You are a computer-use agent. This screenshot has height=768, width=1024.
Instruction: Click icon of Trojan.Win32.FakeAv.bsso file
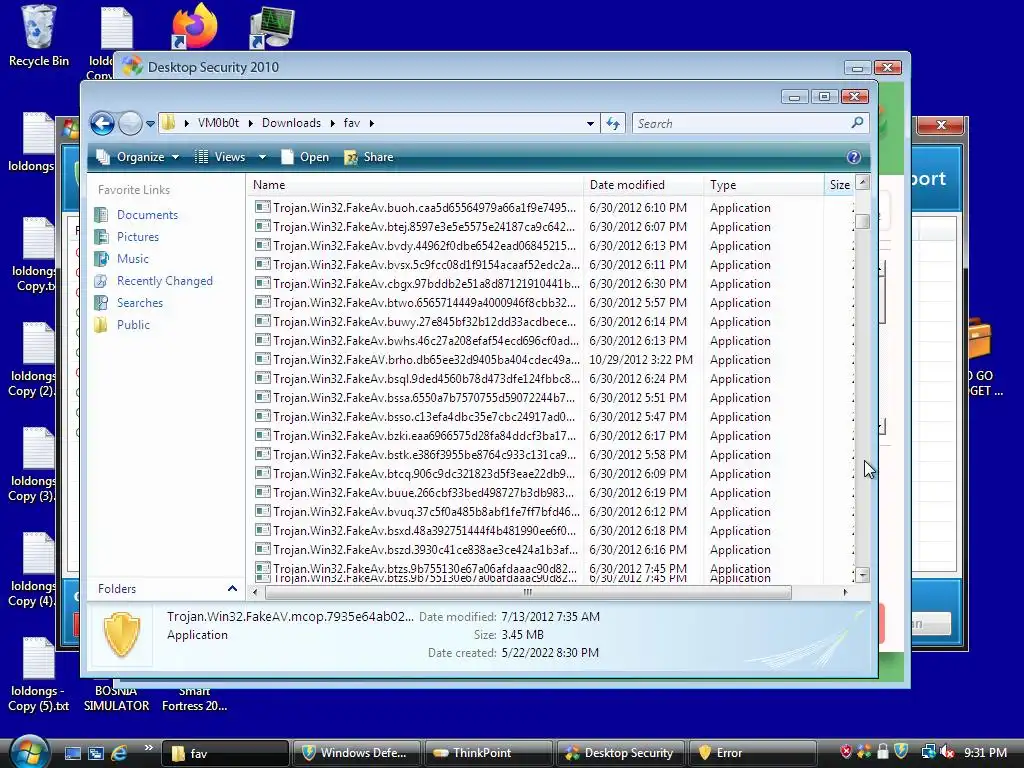(263, 416)
